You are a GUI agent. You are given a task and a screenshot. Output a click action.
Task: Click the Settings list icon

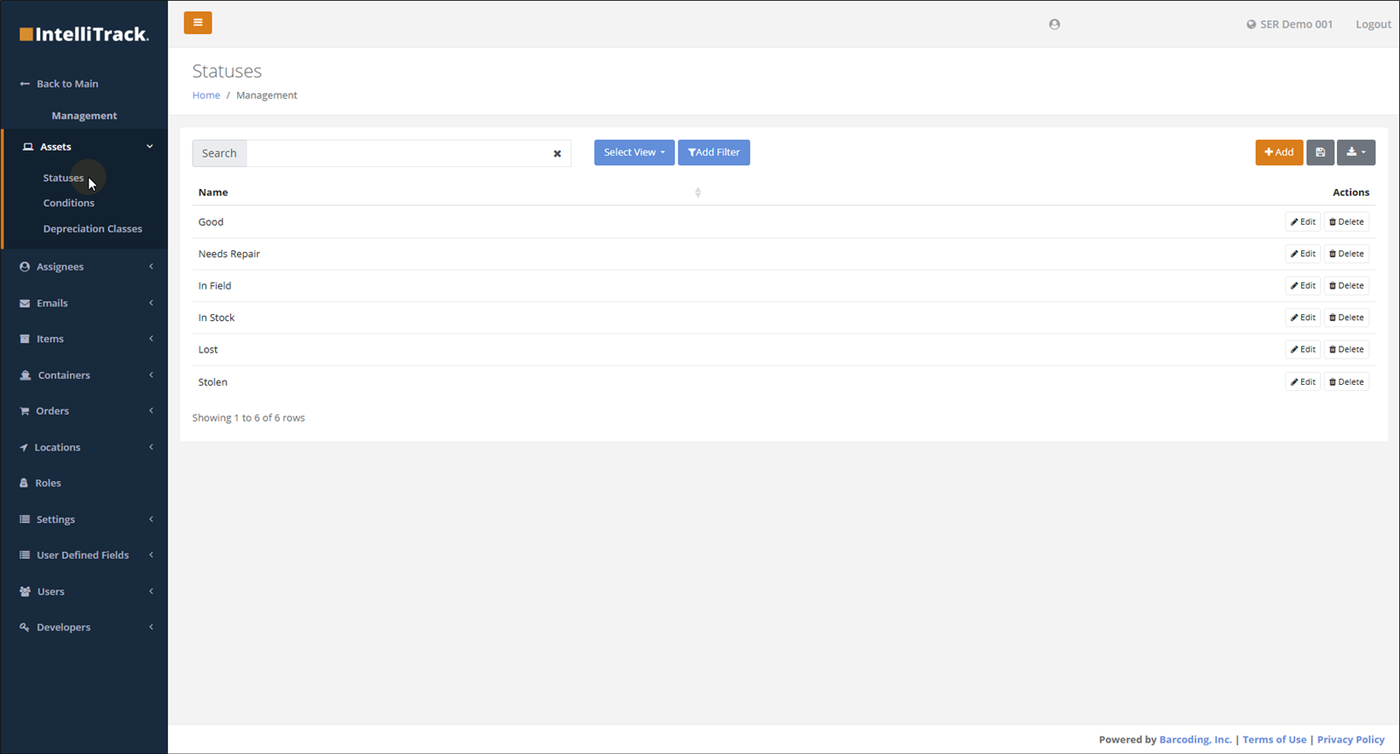click(x=25, y=519)
